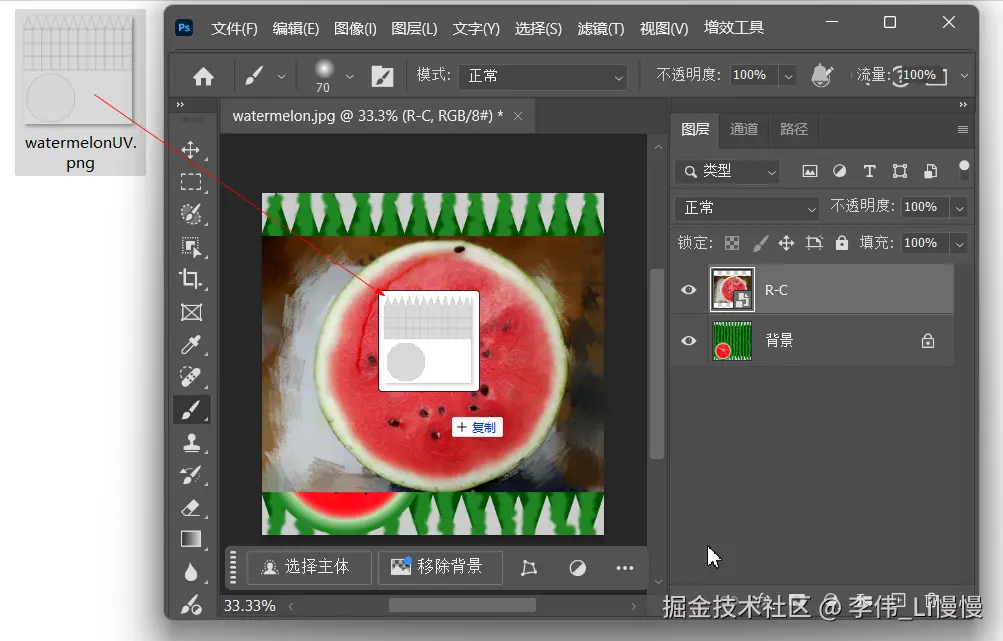Toggle lock position
This screenshot has height=641, width=1003.
click(786, 243)
